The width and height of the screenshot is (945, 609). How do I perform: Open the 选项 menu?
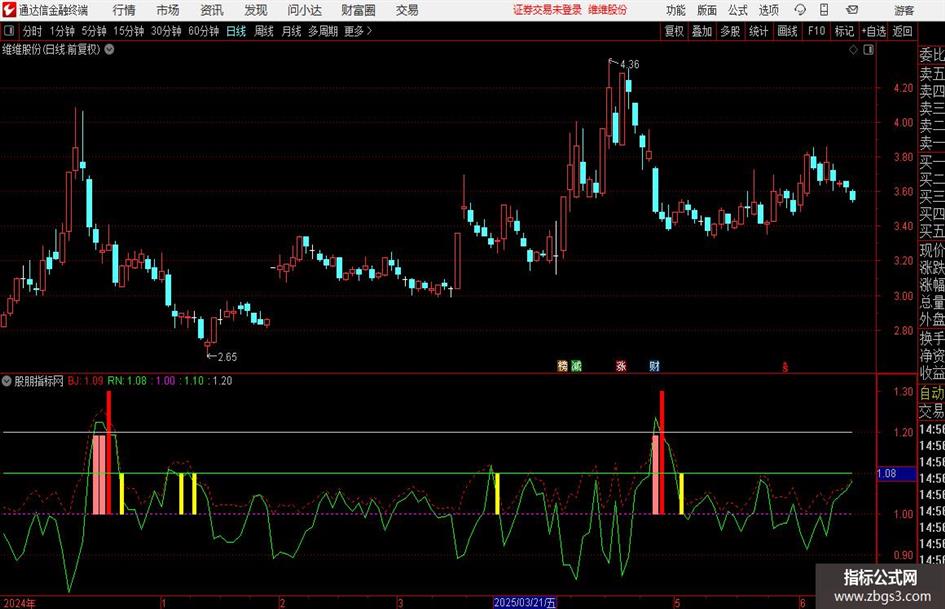[768, 10]
